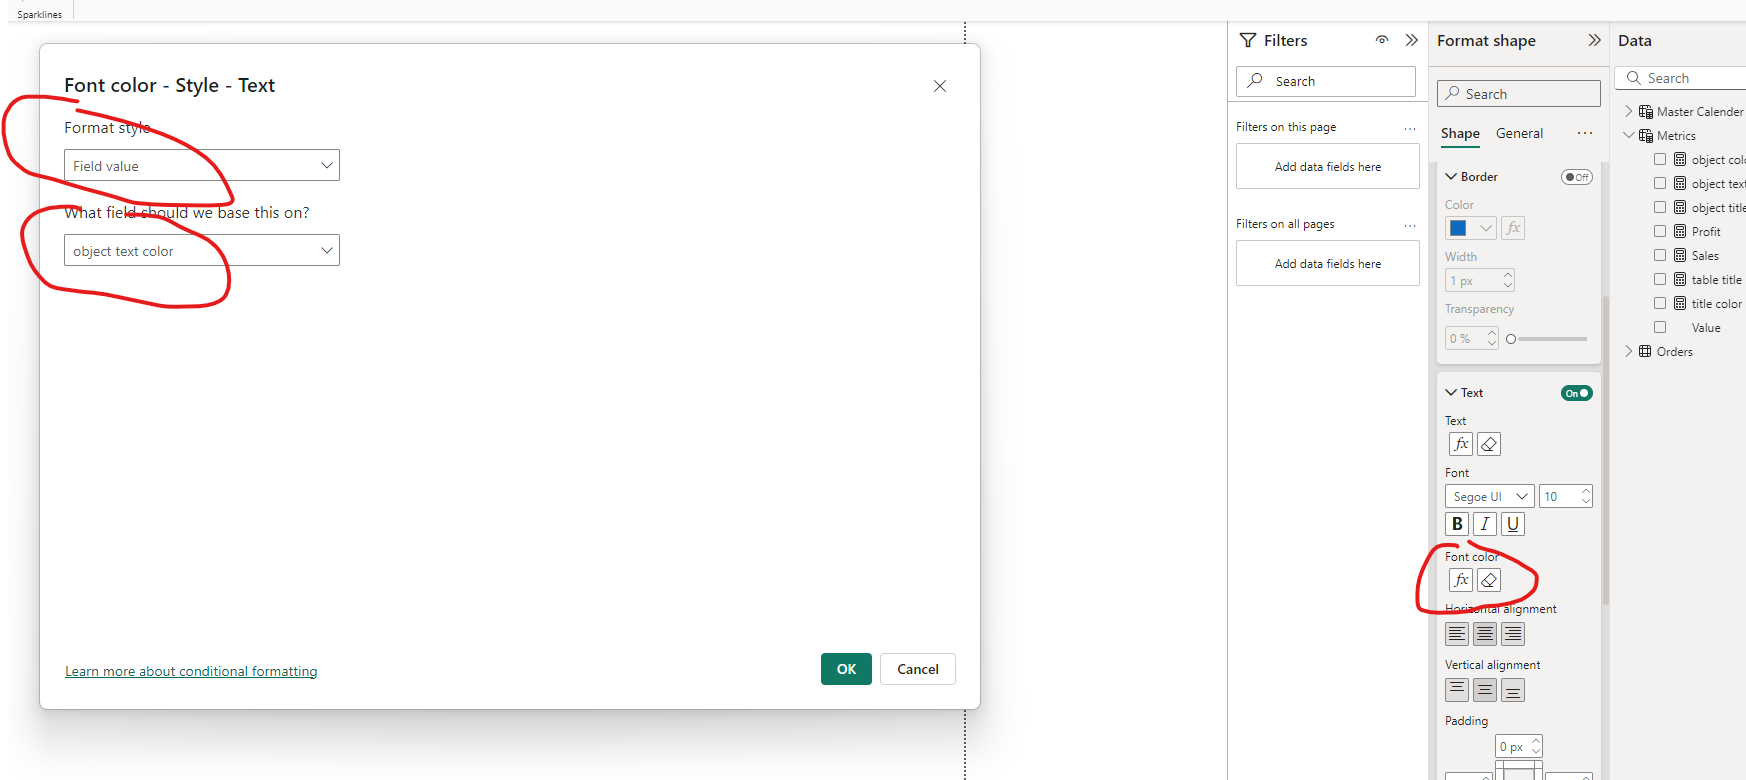Switch to the Shape tab

(1460, 133)
